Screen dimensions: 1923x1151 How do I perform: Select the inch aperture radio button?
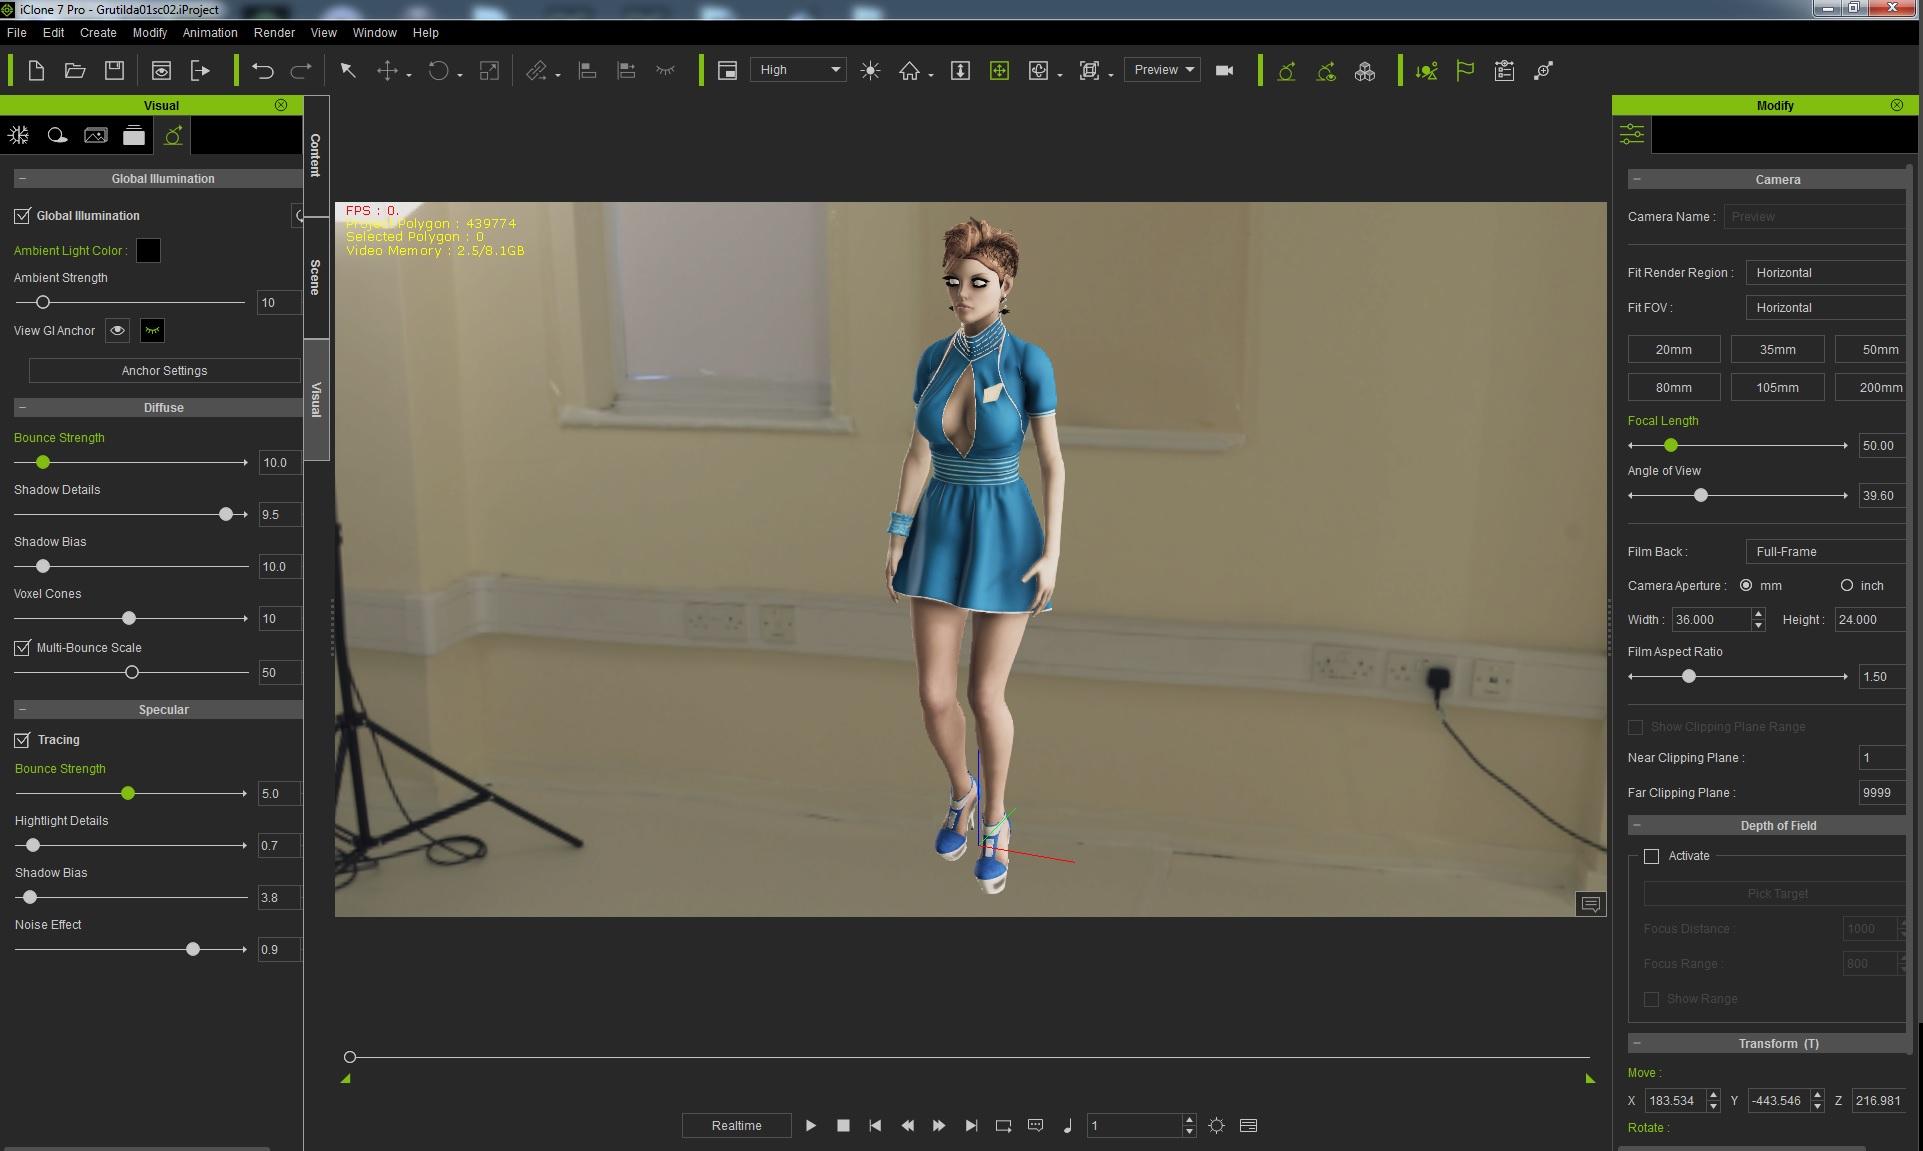click(x=1846, y=585)
